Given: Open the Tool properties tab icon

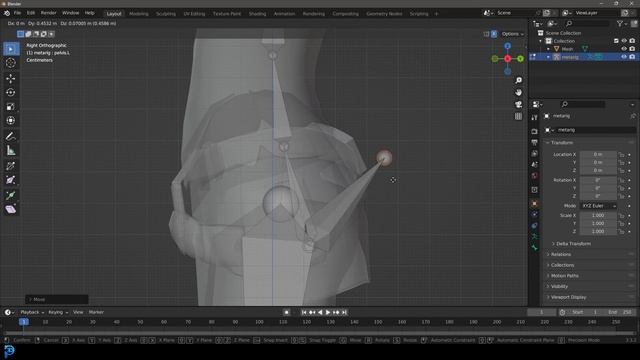Looking at the screenshot, I should pos(534,118).
